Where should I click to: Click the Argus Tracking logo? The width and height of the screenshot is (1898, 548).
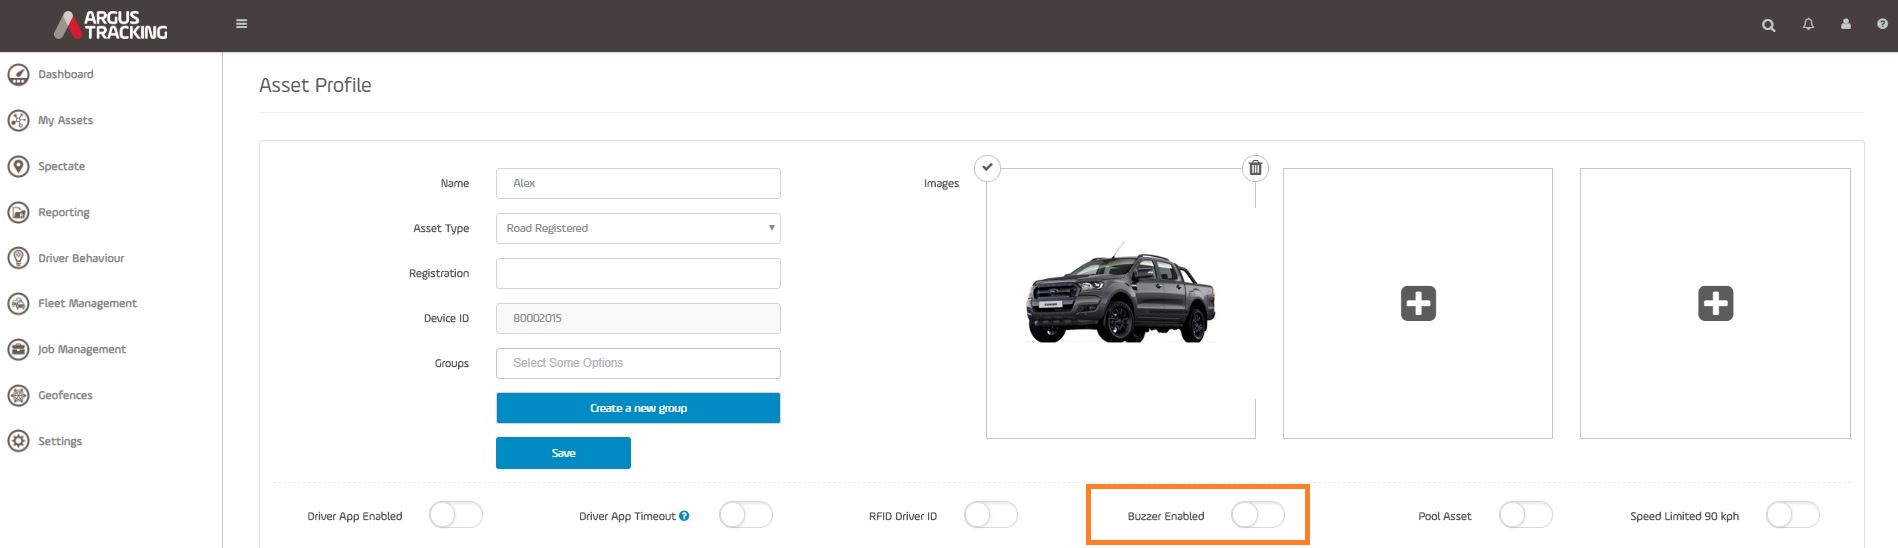(111, 25)
